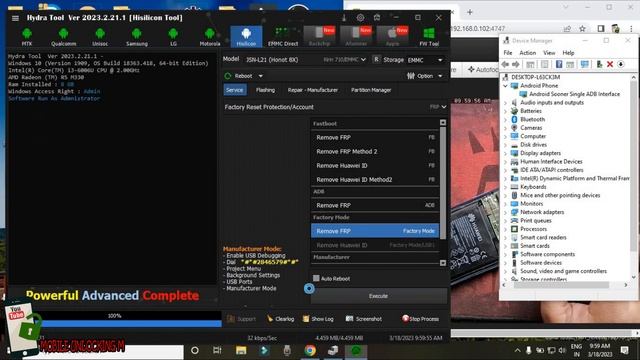
Task: Open Device Manager View menu
Action: [x=549, y=53]
